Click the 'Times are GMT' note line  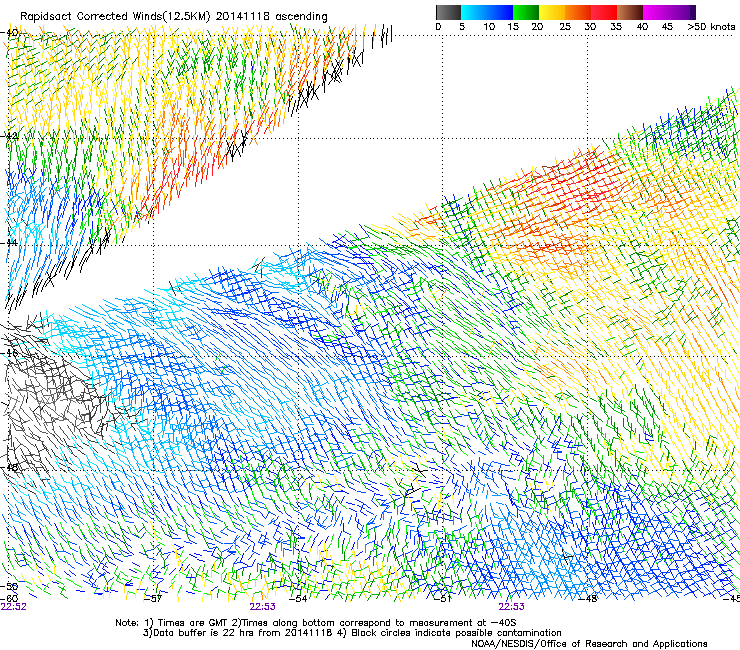click(316, 623)
